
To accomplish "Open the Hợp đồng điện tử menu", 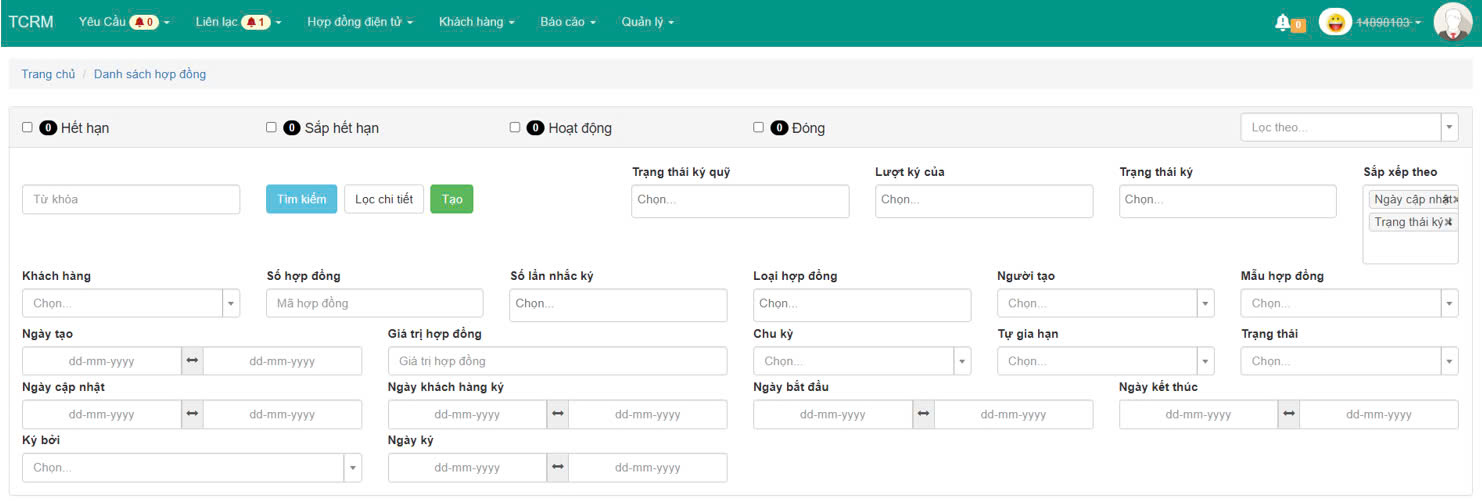I will click(x=360, y=22).
